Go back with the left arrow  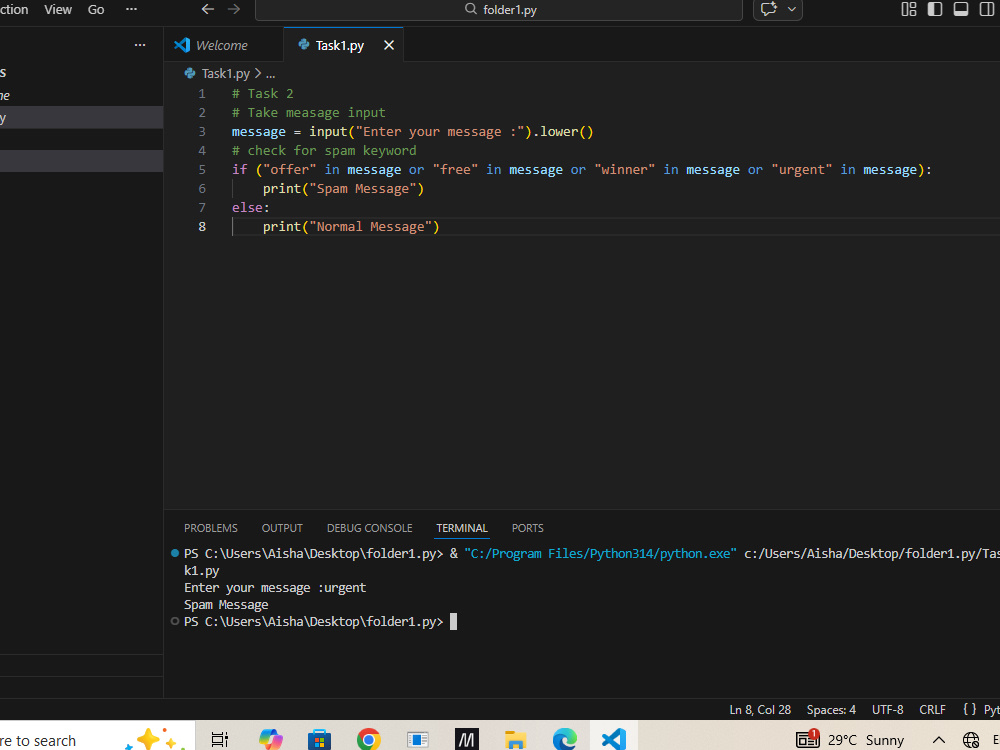pyautogui.click(x=207, y=9)
